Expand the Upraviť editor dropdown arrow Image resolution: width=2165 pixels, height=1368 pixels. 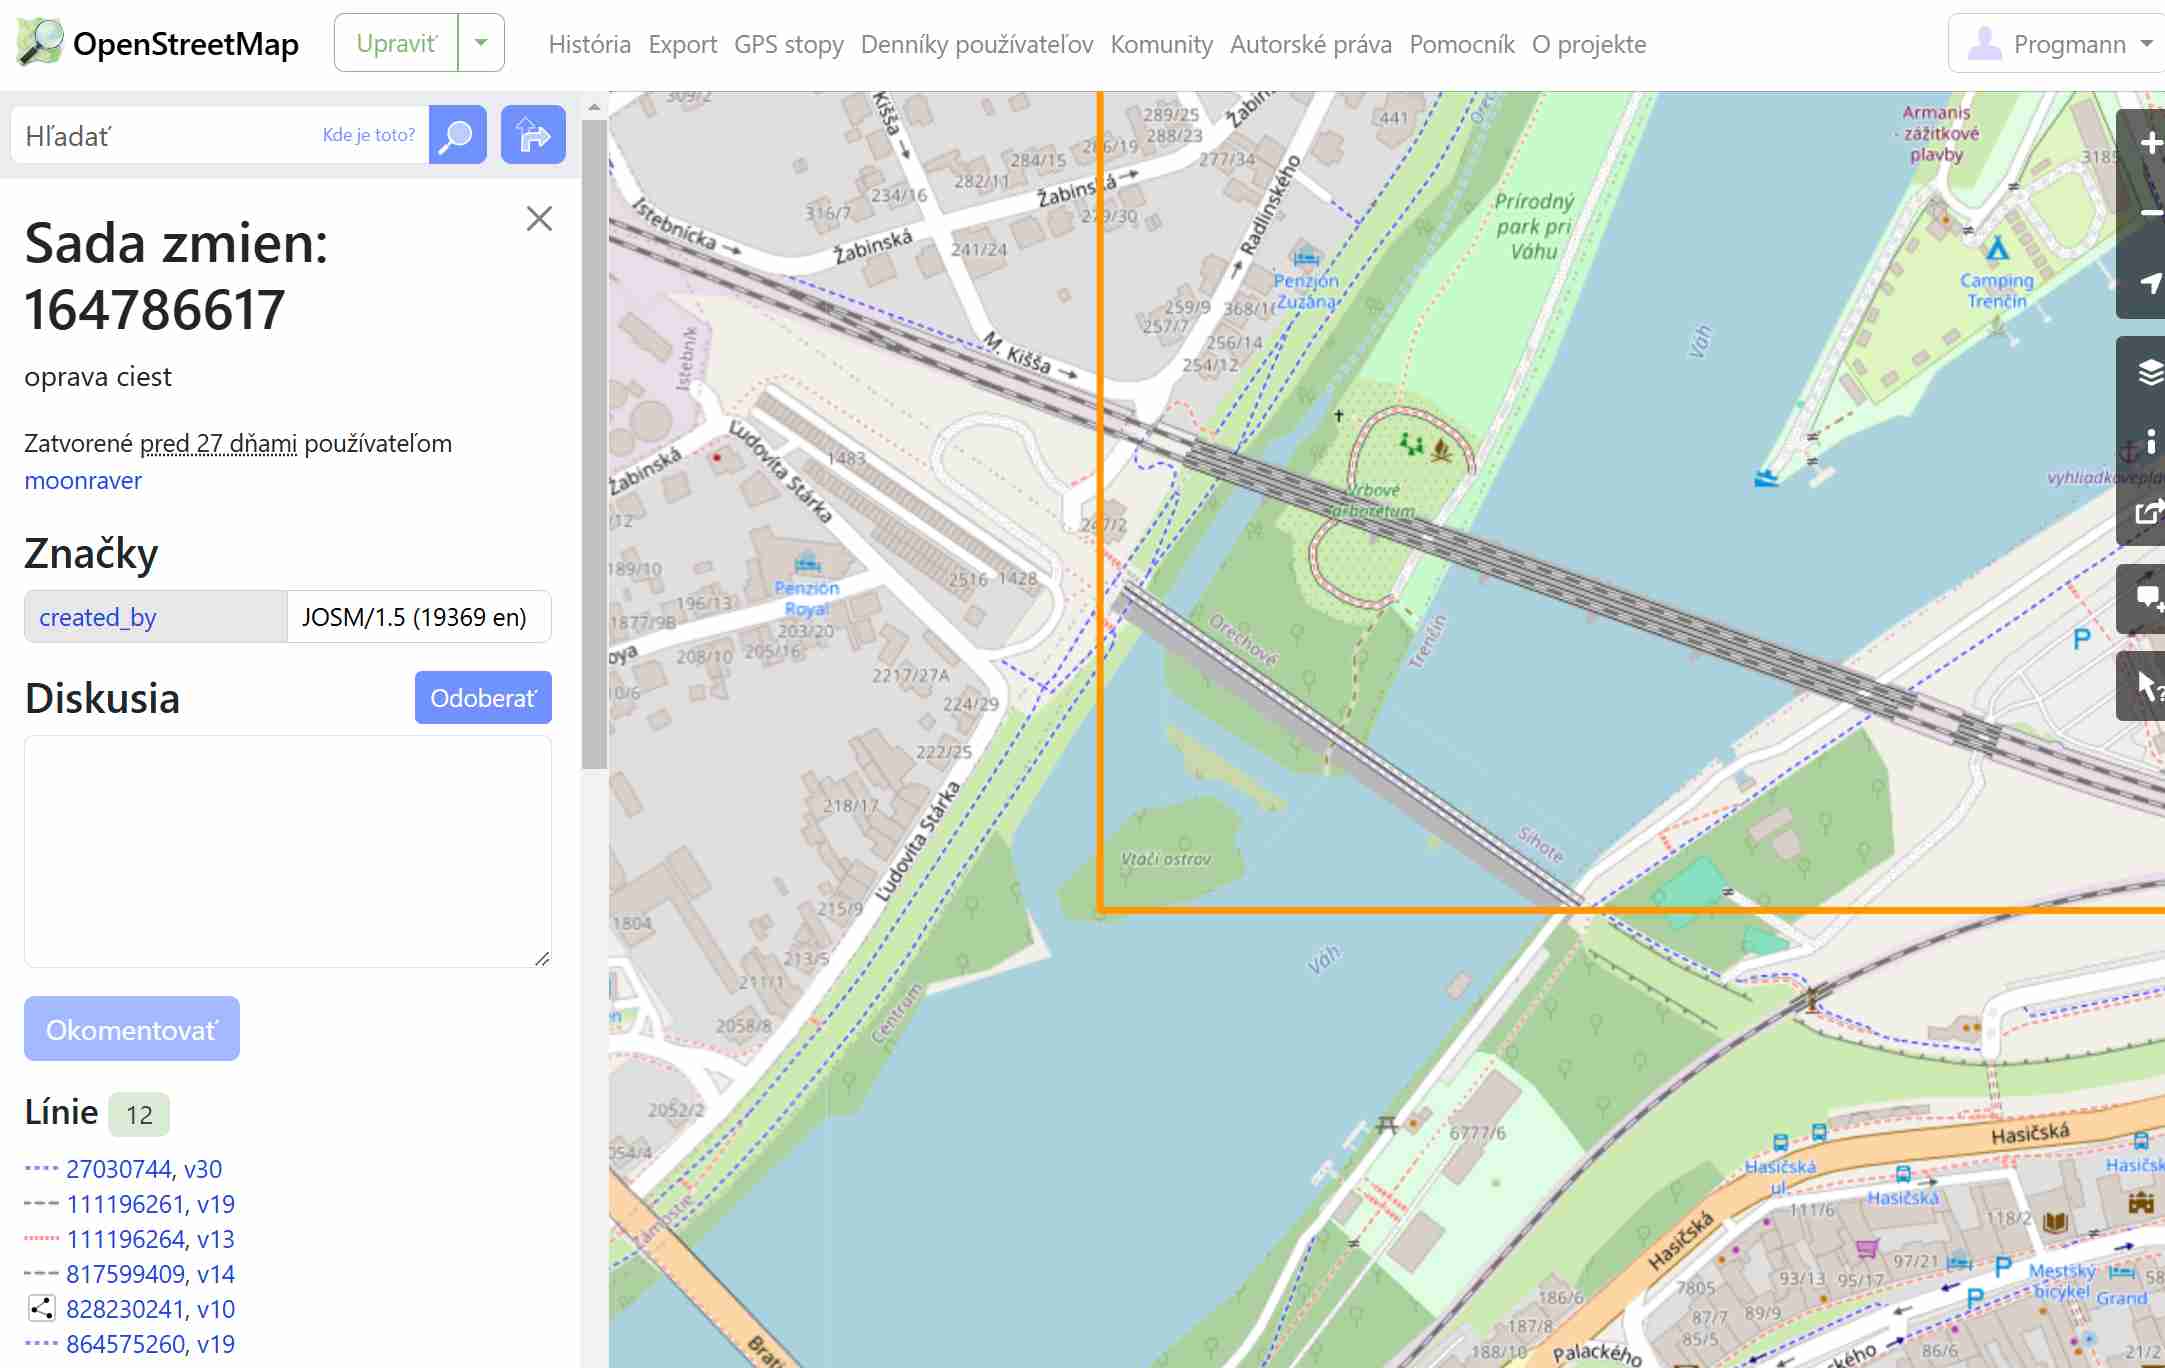481,43
